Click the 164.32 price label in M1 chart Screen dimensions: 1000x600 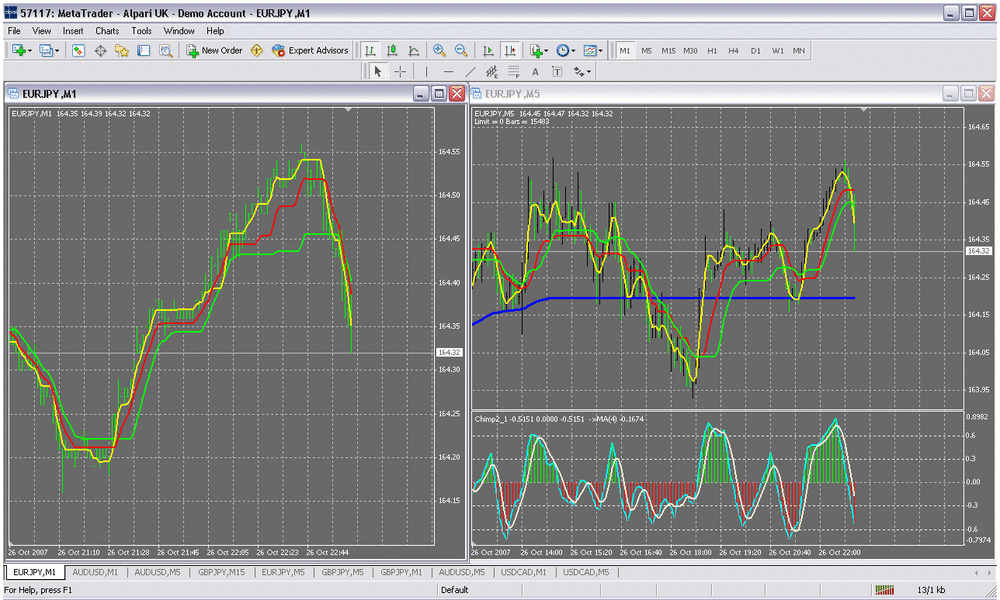click(449, 352)
